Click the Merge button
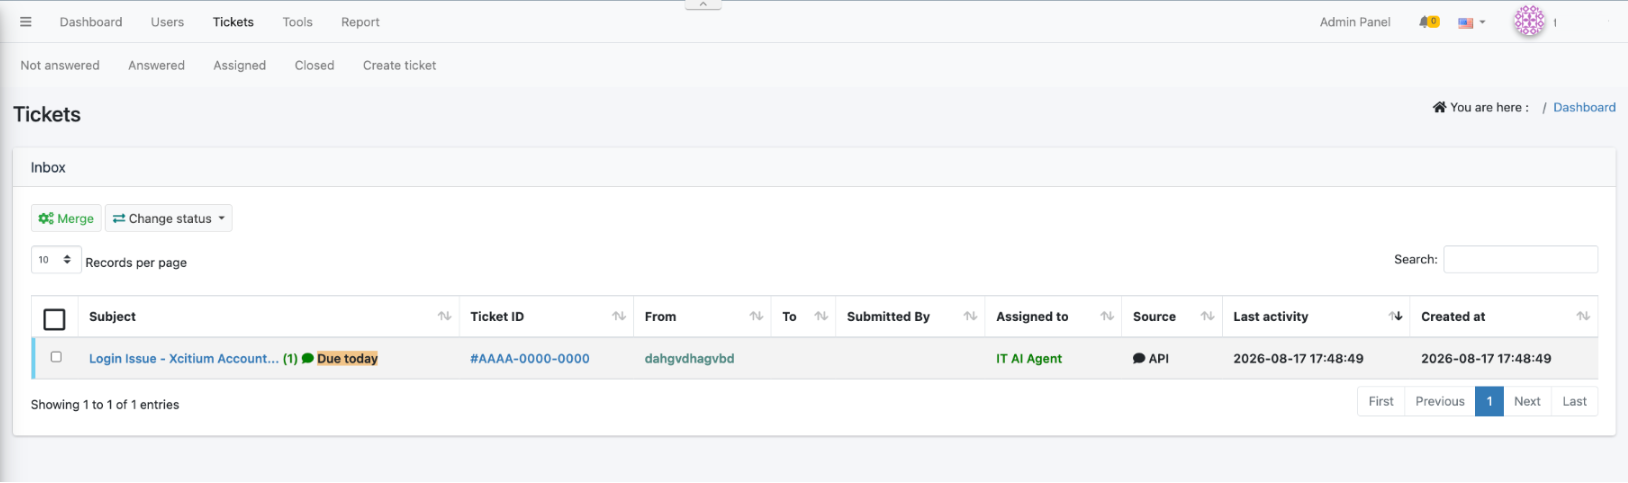The image size is (1628, 483). pyautogui.click(x=66, y=218)
